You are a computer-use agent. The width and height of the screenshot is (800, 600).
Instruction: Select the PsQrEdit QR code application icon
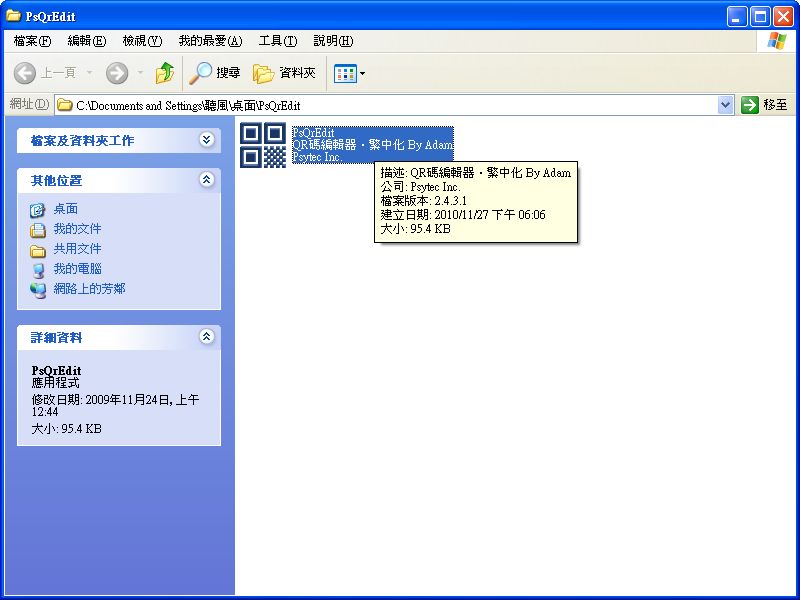point(263,145)
